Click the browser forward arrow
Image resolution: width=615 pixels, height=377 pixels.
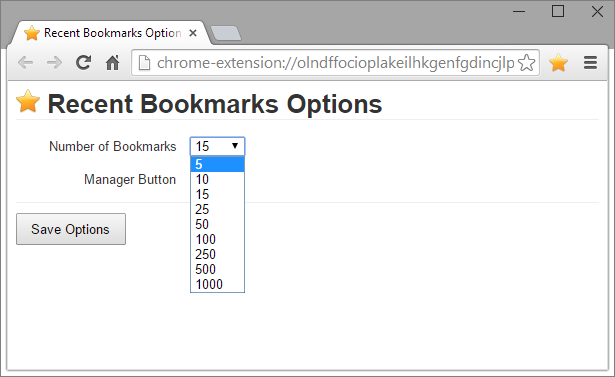pyautogui.click(x=54, y=63)
